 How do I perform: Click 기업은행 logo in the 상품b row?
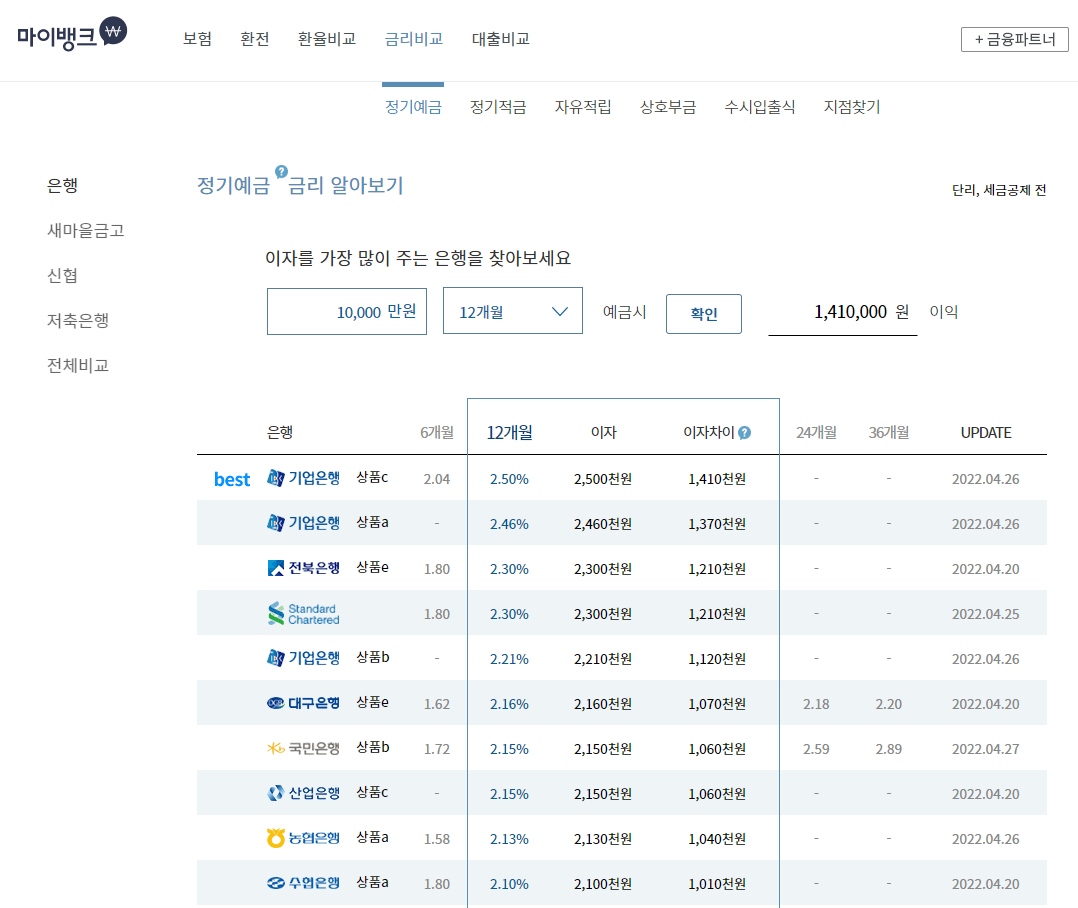(303, 658)
